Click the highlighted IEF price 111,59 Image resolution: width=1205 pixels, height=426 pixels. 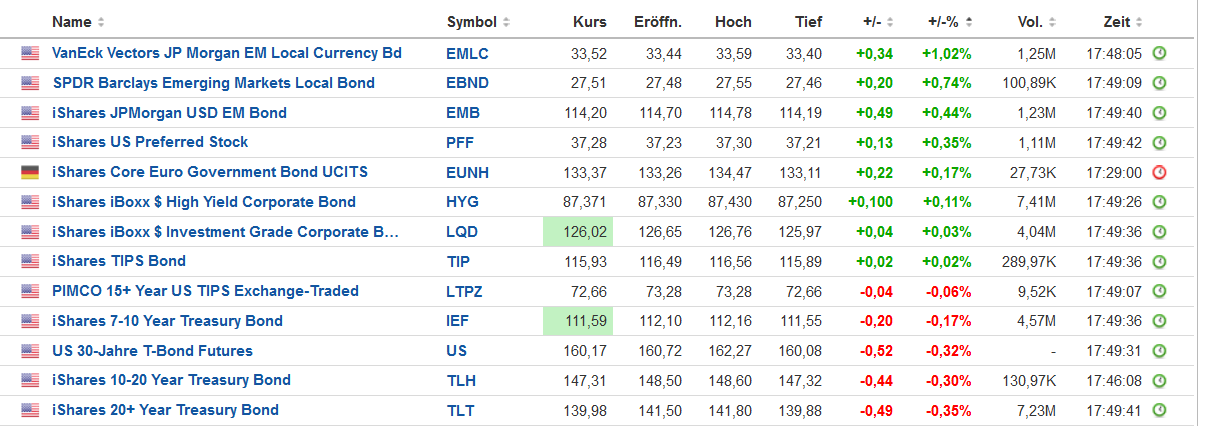[578, 321]
